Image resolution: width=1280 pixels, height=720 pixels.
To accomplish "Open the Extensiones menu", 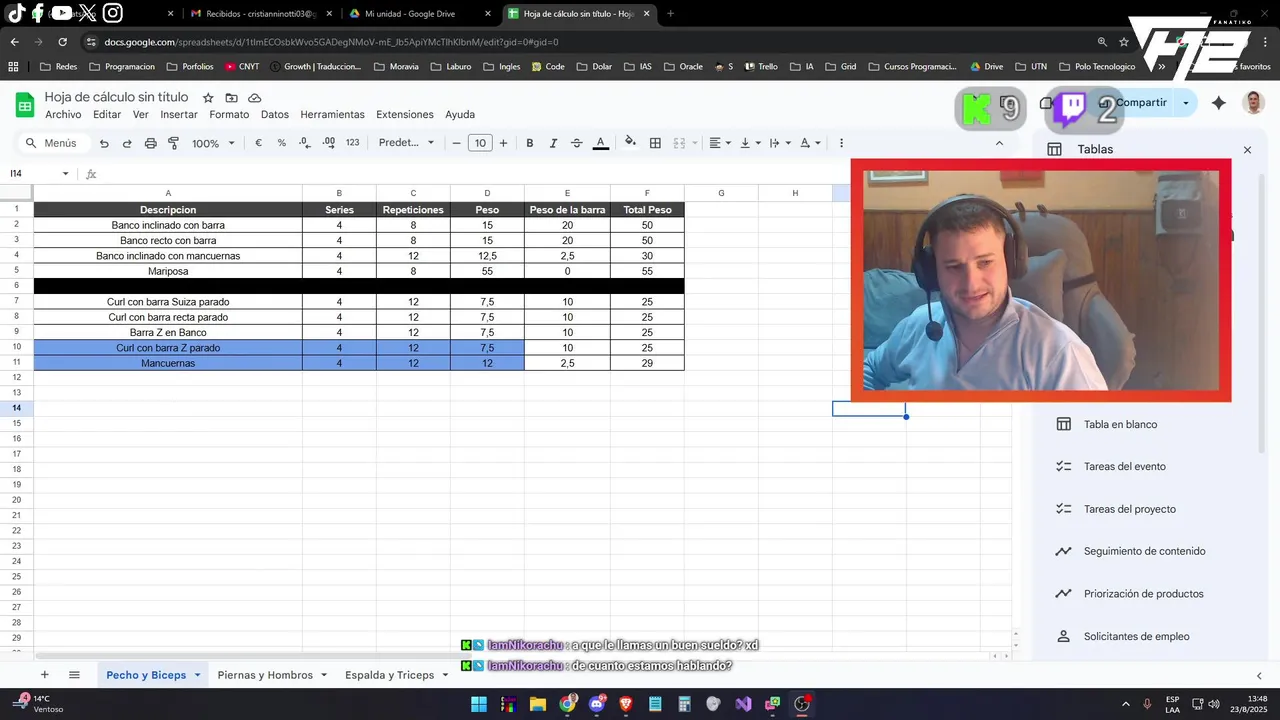I will click(405, 115).
